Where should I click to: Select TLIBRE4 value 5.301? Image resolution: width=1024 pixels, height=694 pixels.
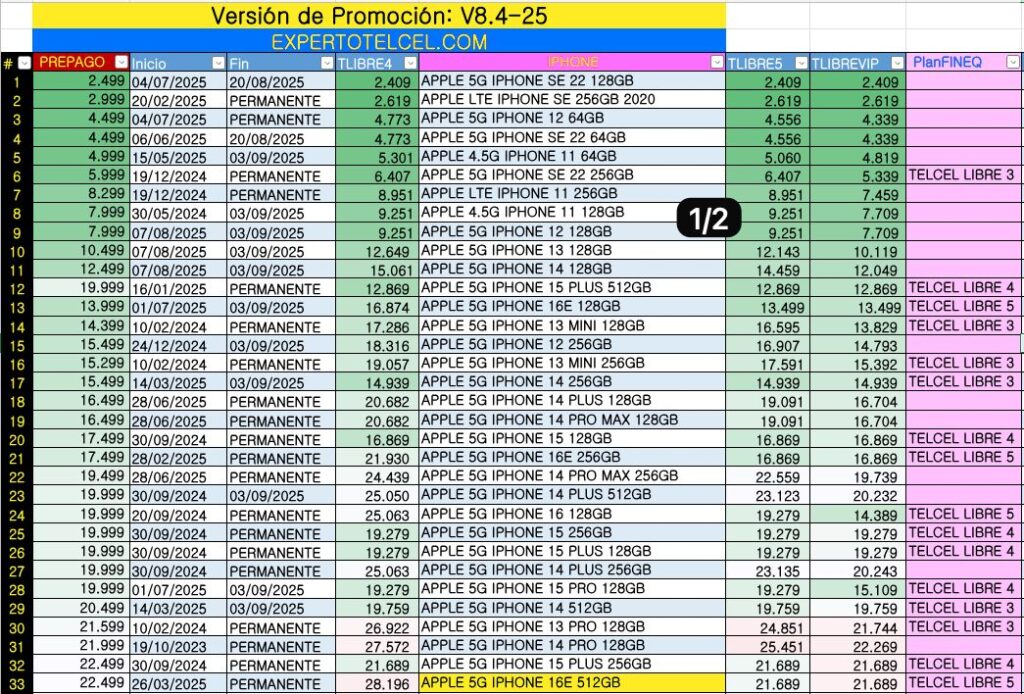(377, 157)
